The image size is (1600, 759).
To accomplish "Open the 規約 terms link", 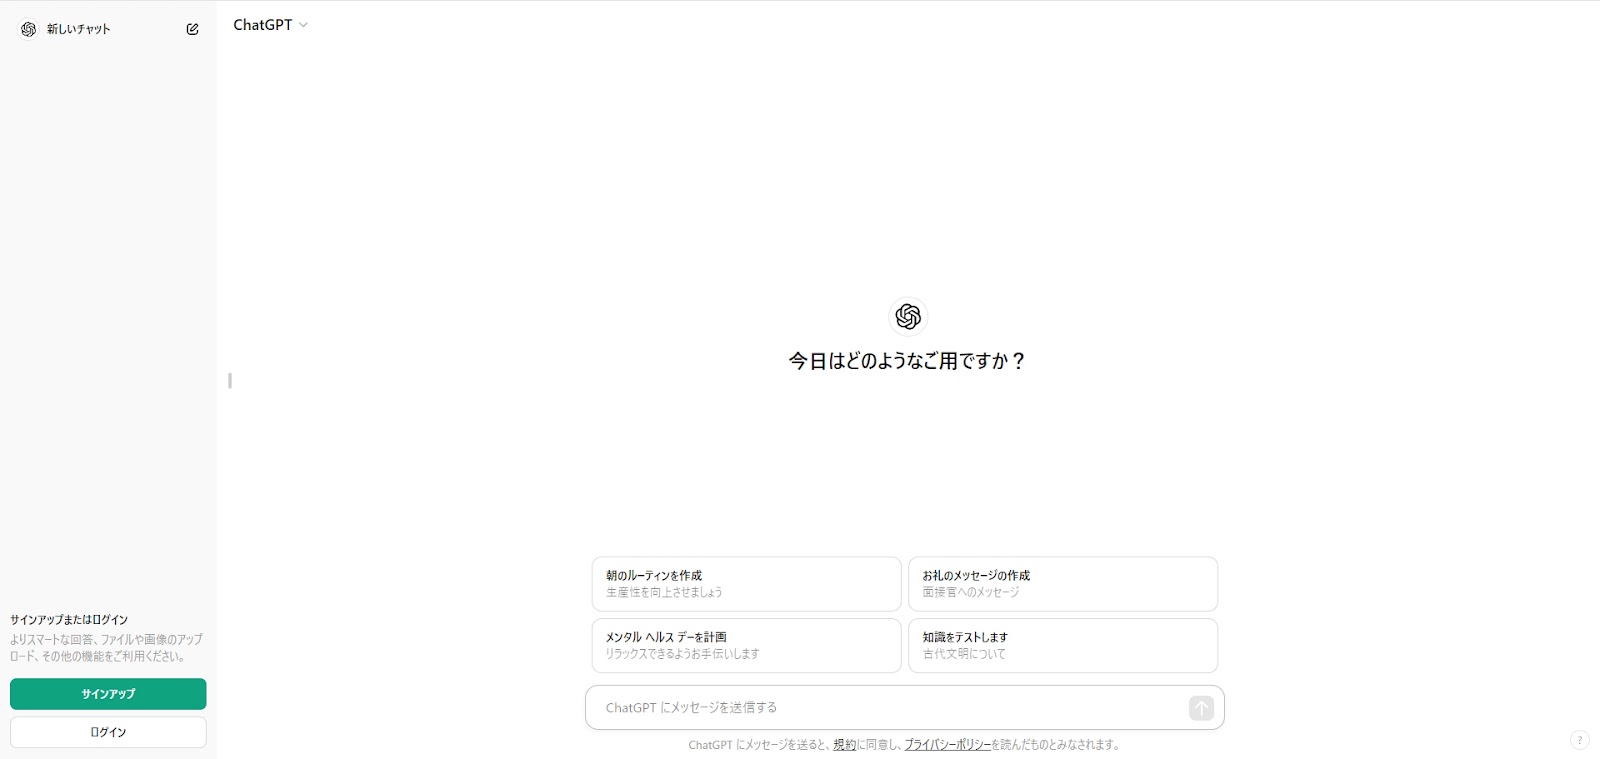I will pos(844,745).
